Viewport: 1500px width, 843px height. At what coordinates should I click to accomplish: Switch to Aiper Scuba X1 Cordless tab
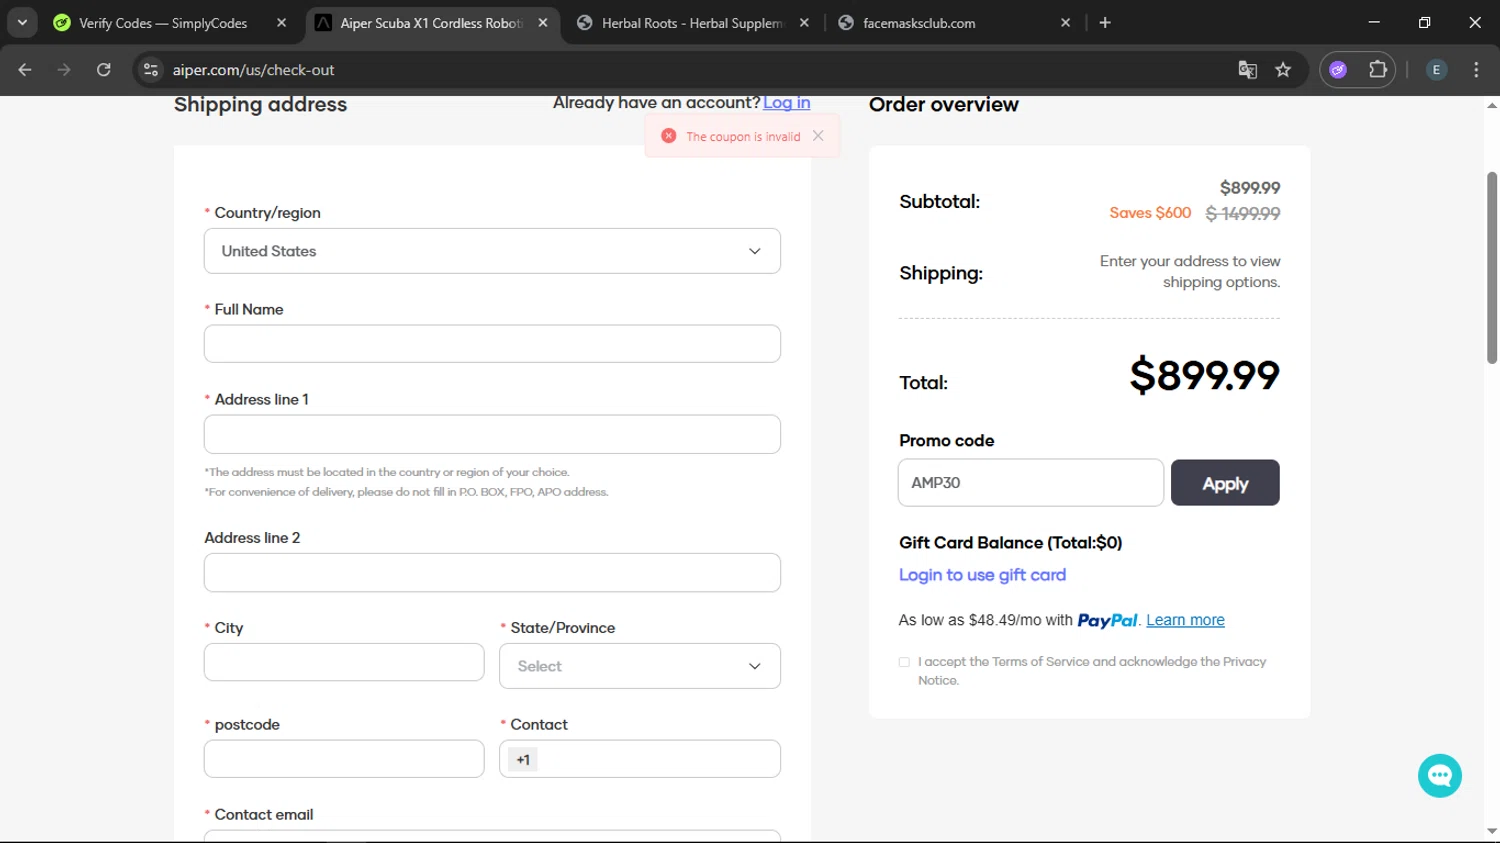[x=431, y=23]
